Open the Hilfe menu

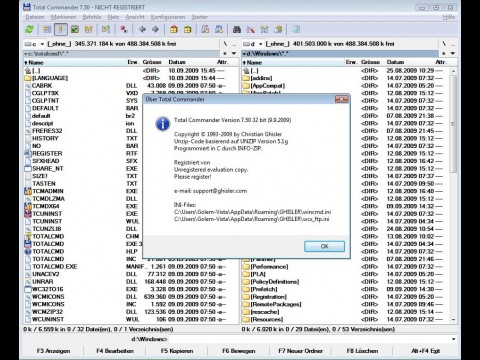[x=449, y=17]
